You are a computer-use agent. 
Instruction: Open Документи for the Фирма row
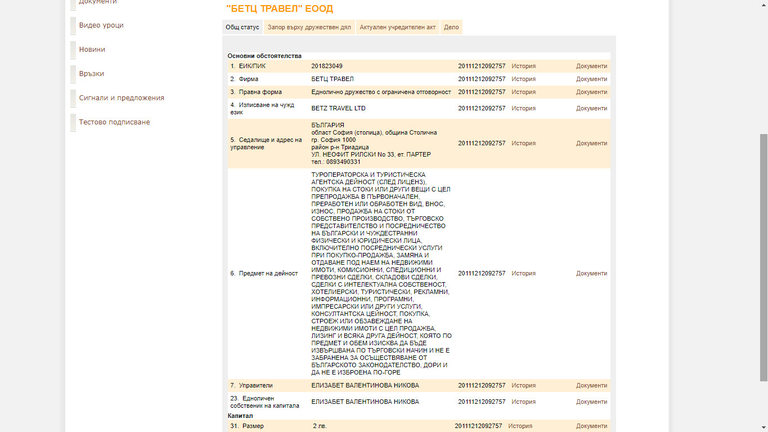[x=591, y=78]
